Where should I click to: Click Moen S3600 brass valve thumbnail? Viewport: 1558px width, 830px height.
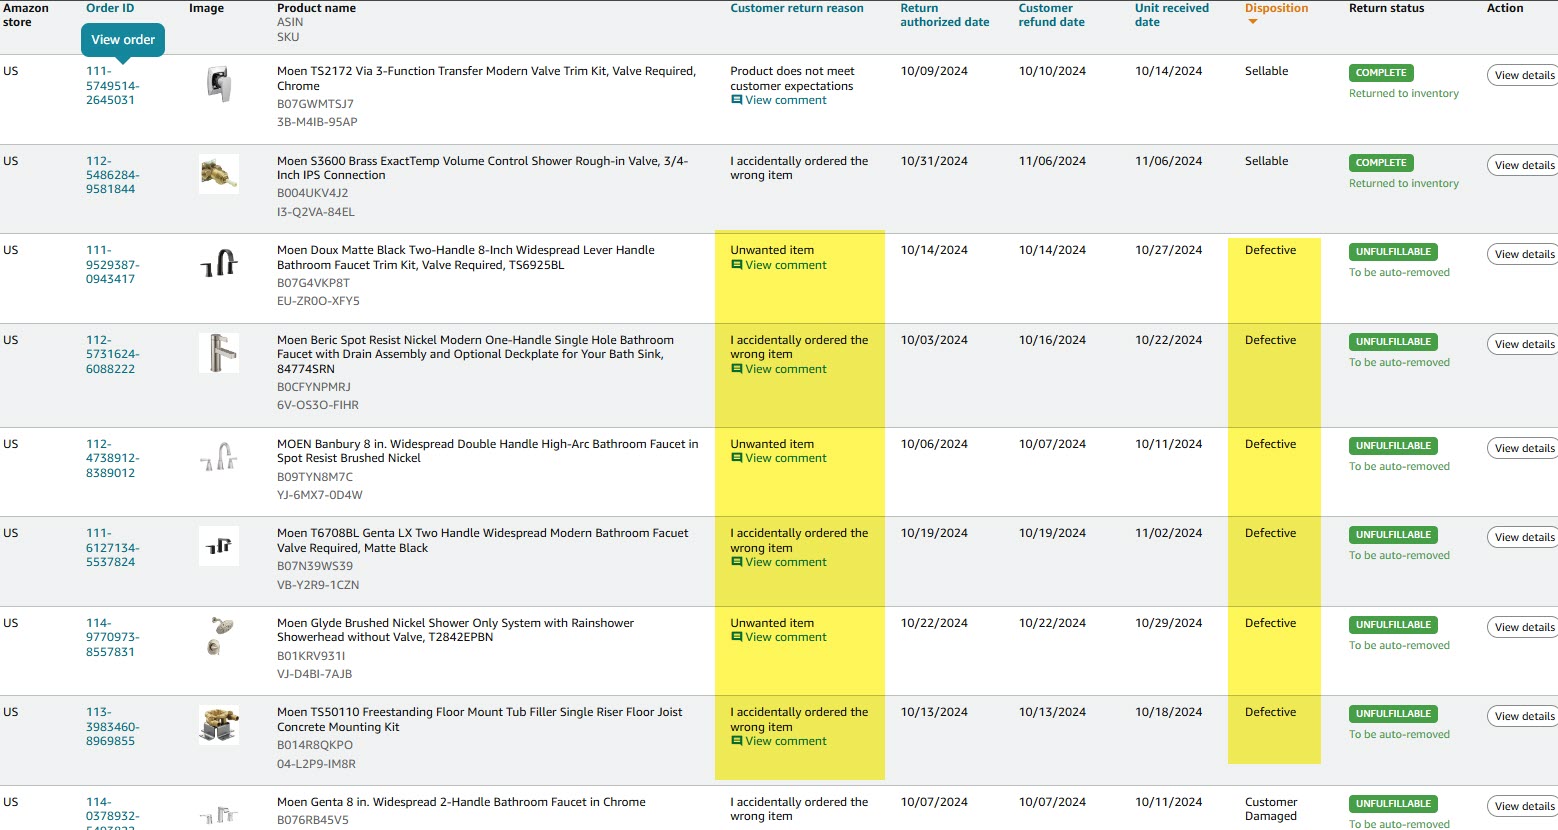point(219,174)
